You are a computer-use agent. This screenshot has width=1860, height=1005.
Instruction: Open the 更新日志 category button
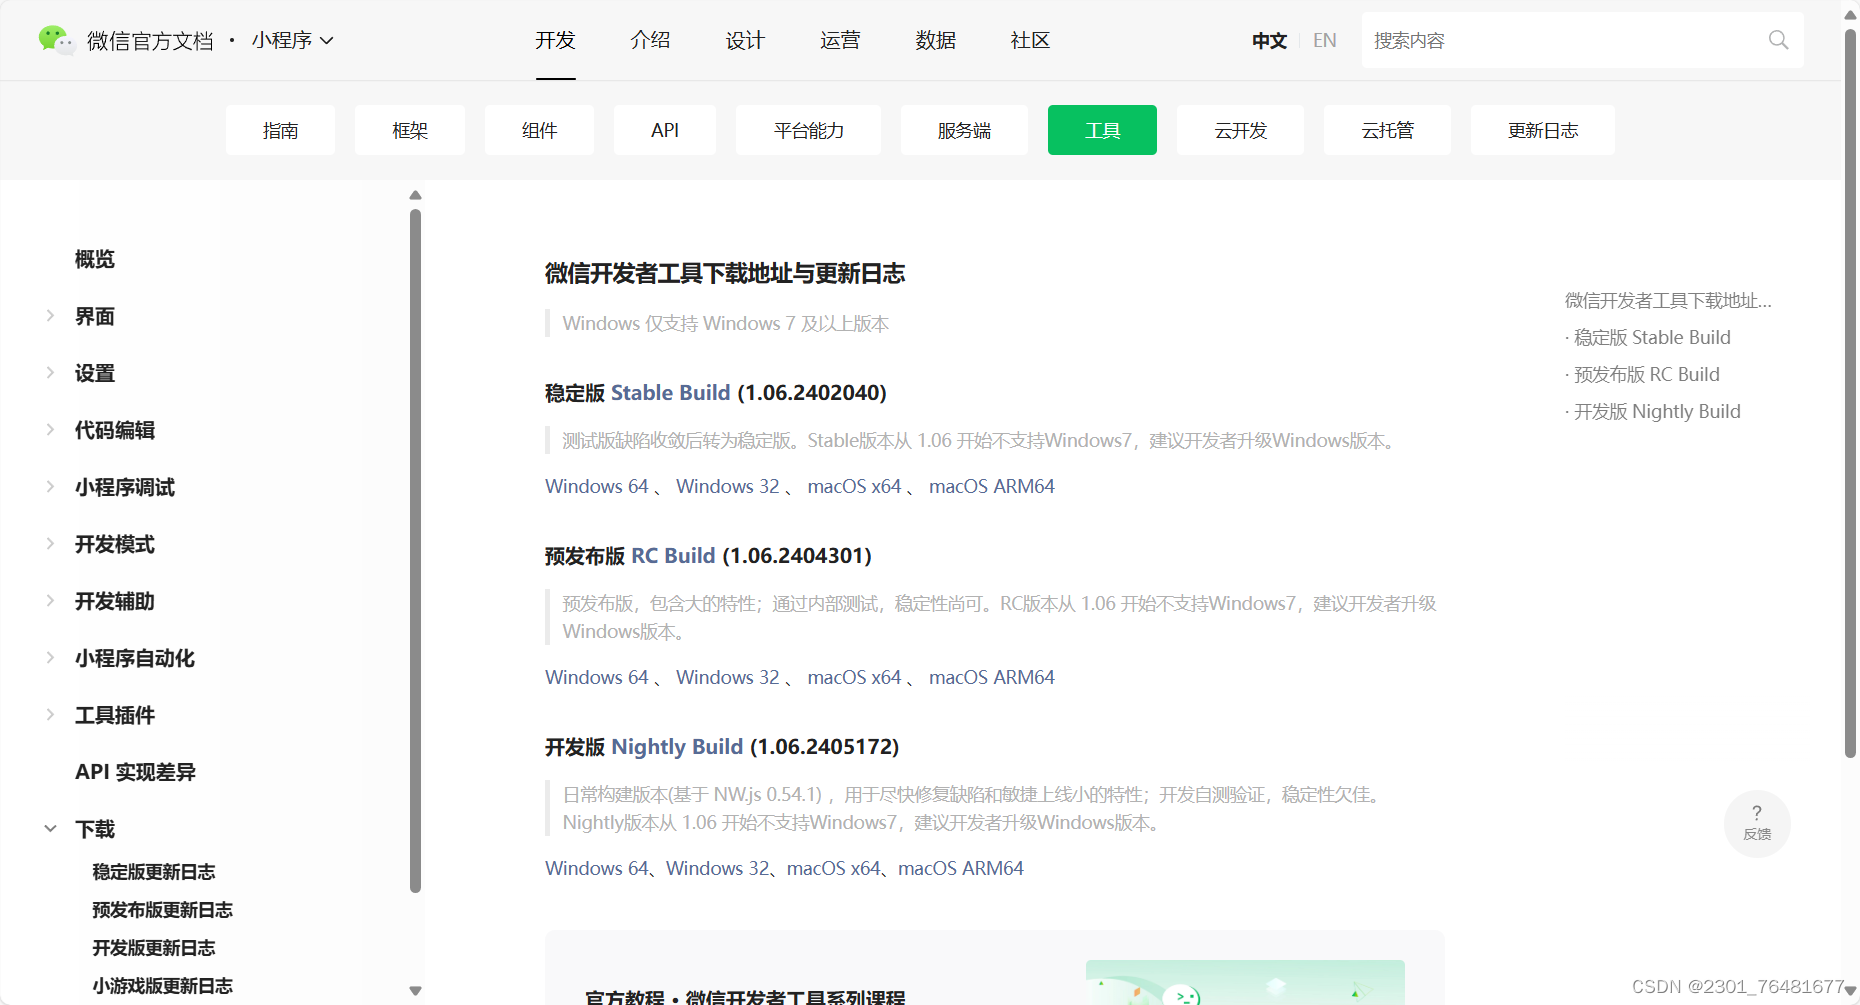pos(1542,130)
